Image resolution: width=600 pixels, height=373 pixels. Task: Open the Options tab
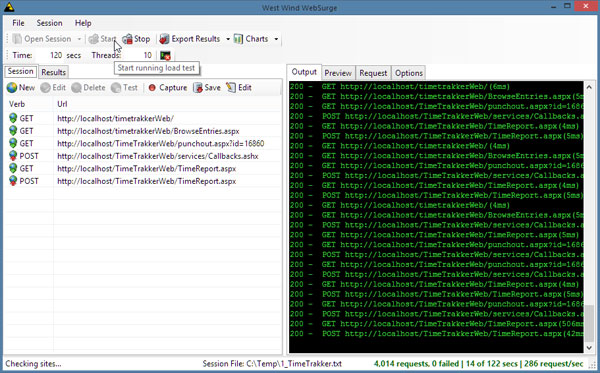409,73
